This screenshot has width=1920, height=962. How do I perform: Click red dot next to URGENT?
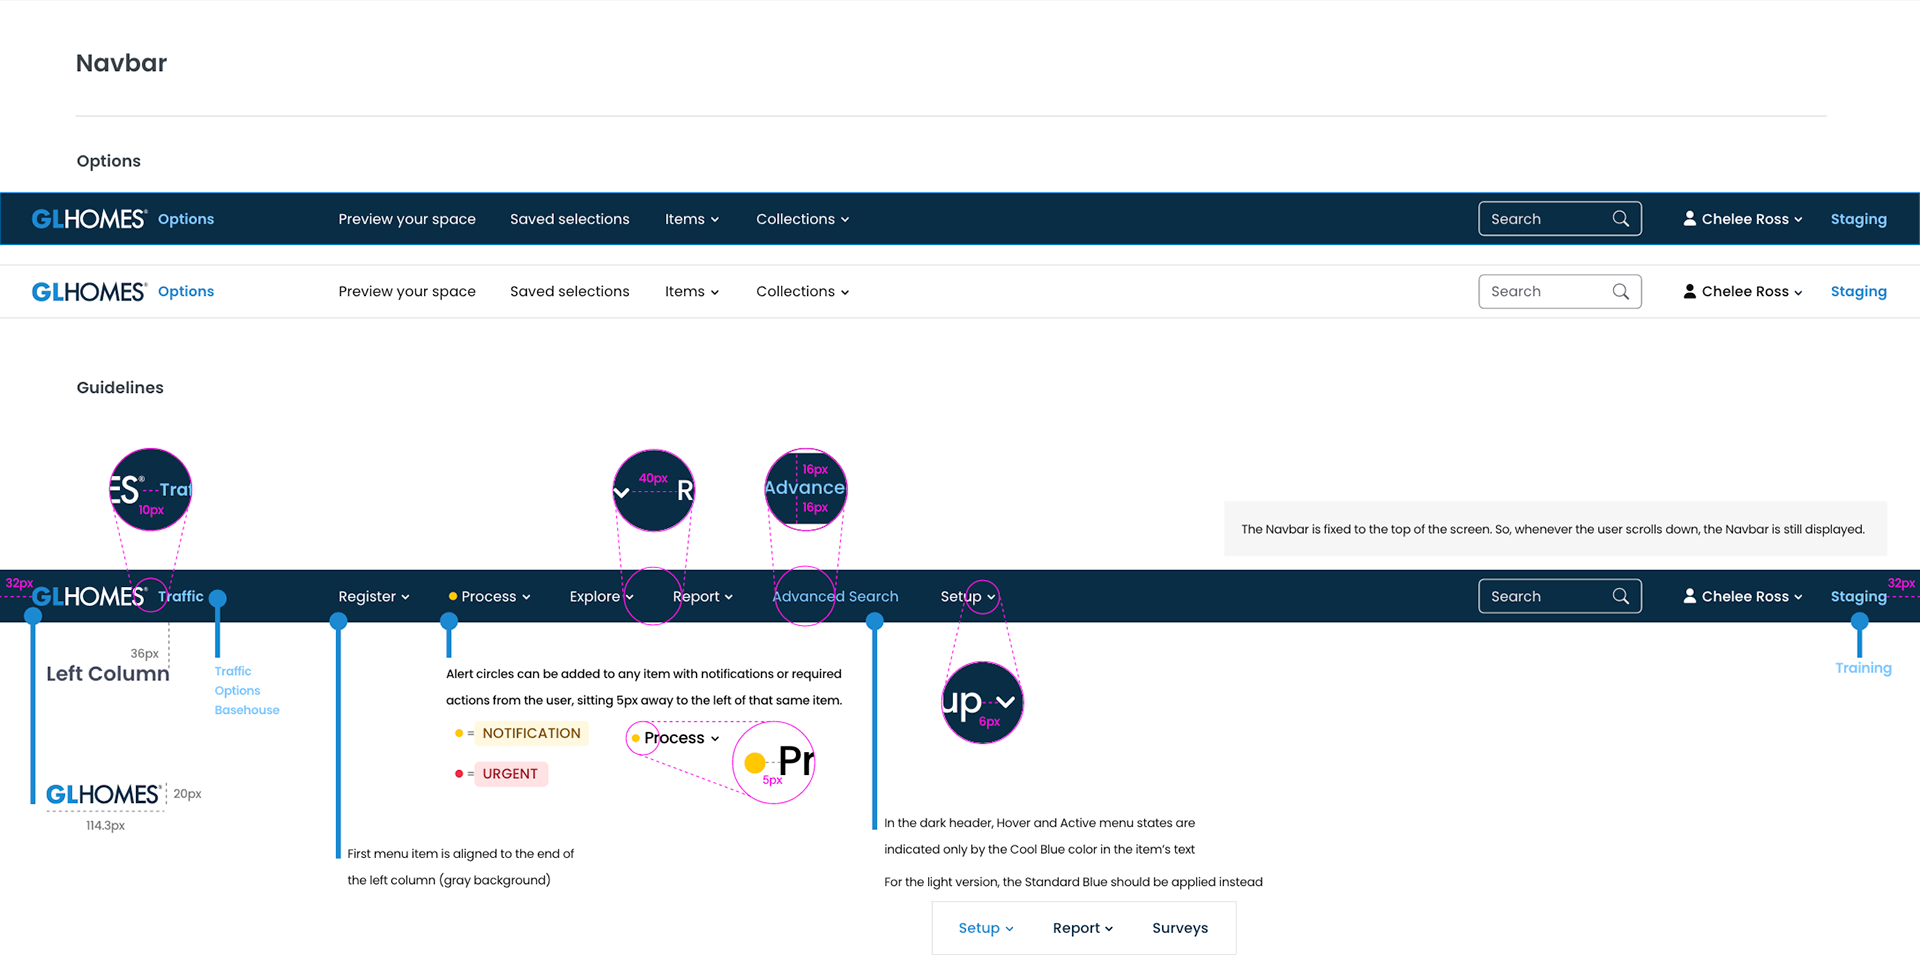(x=458, y=774)
